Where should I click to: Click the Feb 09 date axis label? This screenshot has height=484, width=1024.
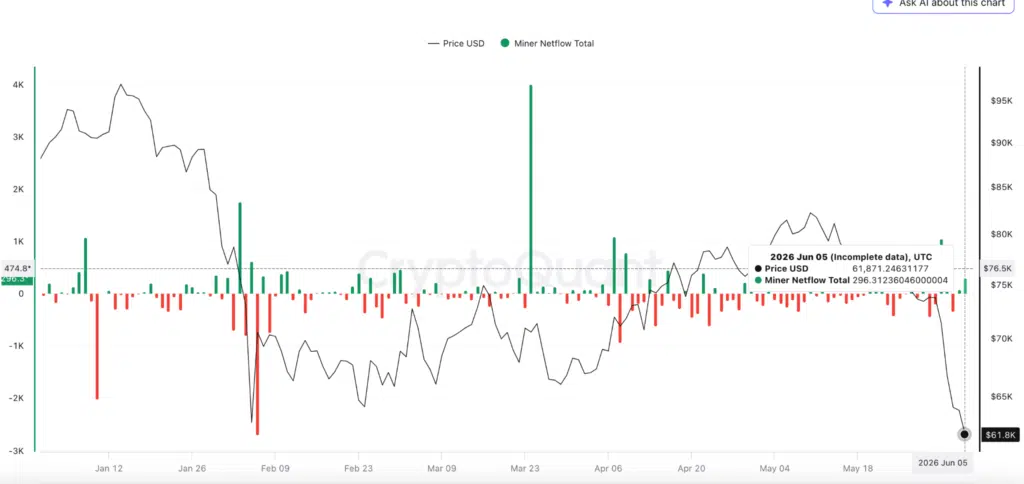(x=275, y=468)
